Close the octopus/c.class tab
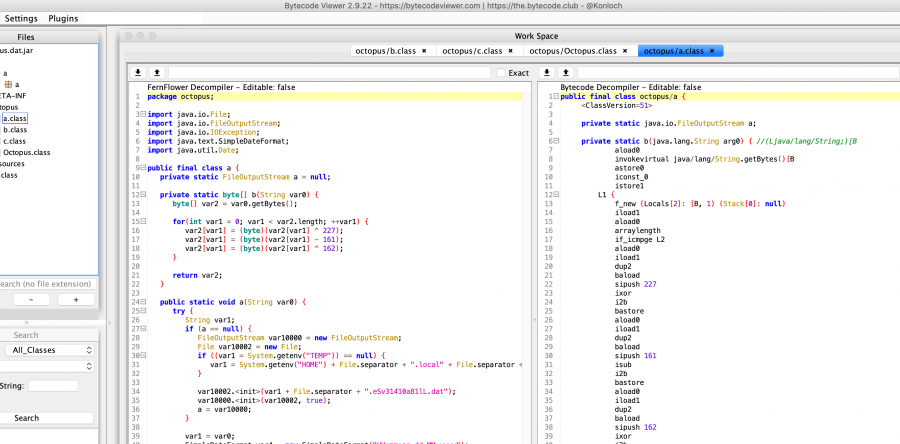 510,51
